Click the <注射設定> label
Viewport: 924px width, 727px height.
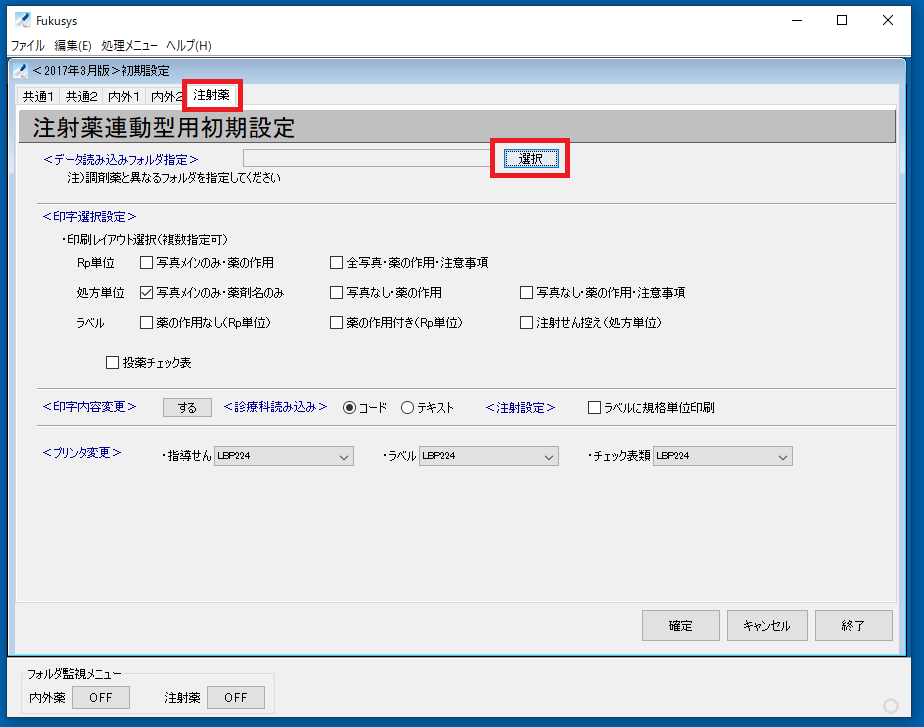pos(520,408)
